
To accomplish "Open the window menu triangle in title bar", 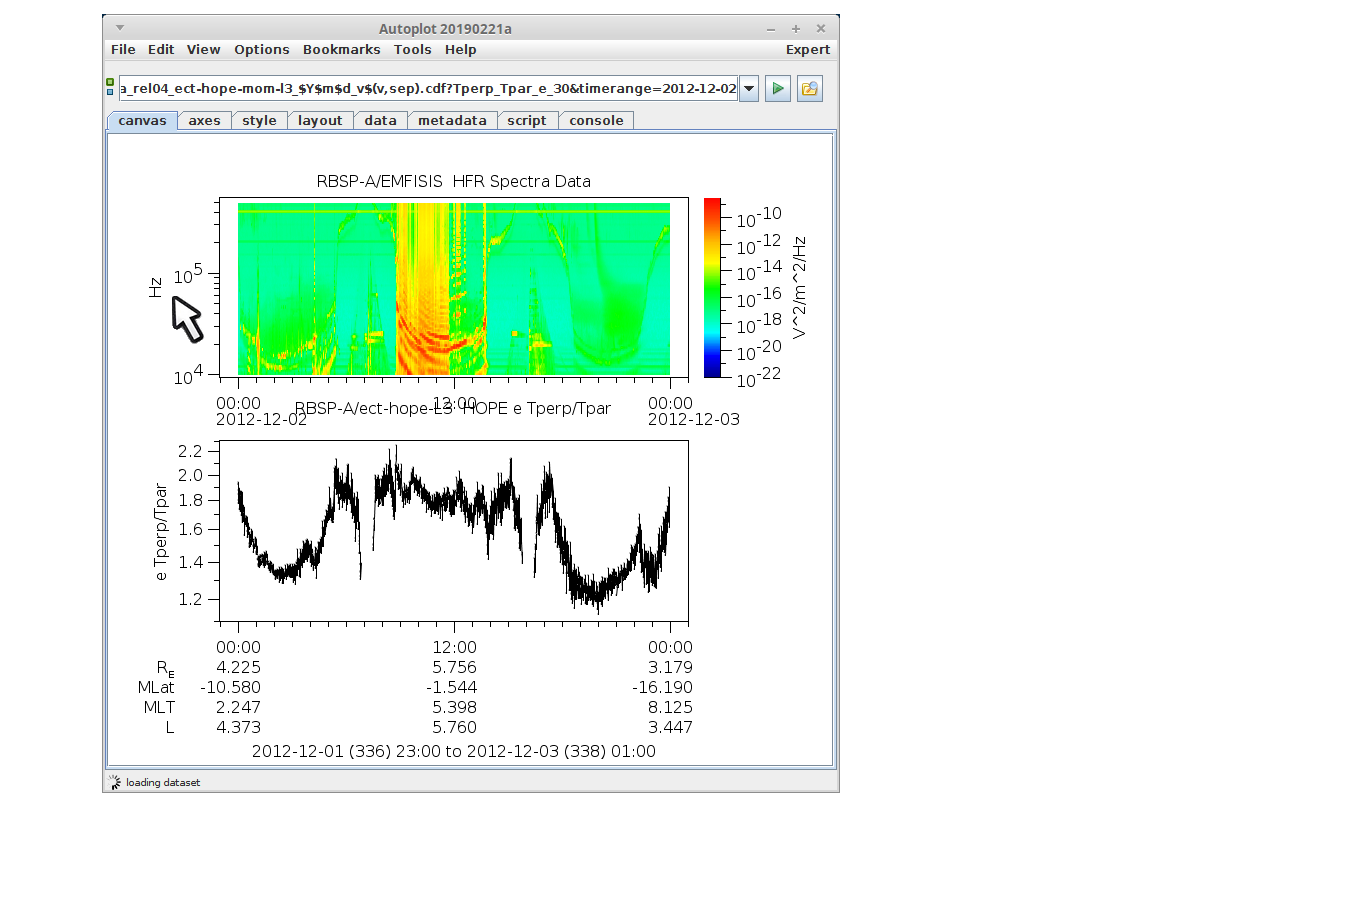I will click(x=120, y=28).
